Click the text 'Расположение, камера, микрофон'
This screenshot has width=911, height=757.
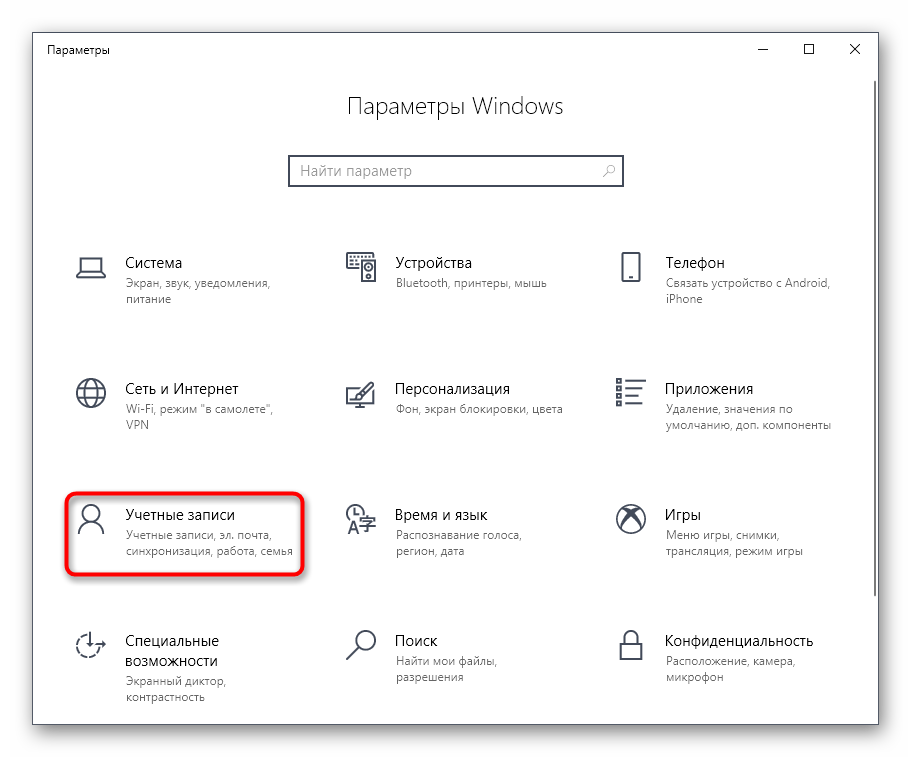point(730,669)
